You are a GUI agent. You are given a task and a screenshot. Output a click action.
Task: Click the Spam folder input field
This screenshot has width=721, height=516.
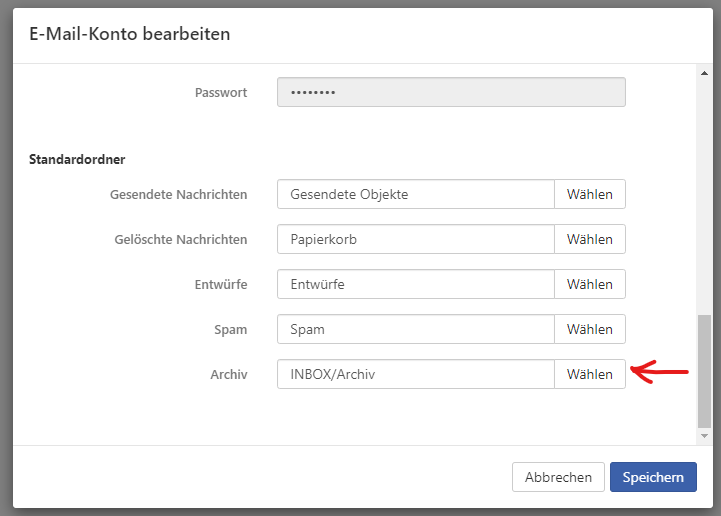(415, 329)
